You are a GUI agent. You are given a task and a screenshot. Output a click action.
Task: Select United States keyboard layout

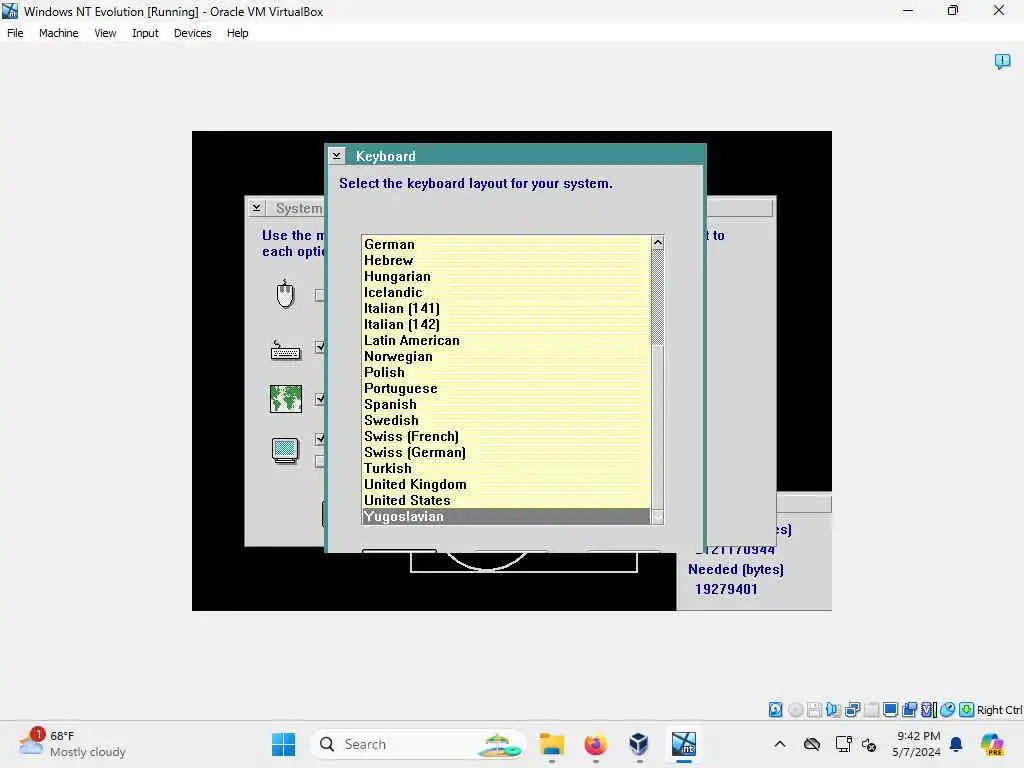click(x=506, y=500)
